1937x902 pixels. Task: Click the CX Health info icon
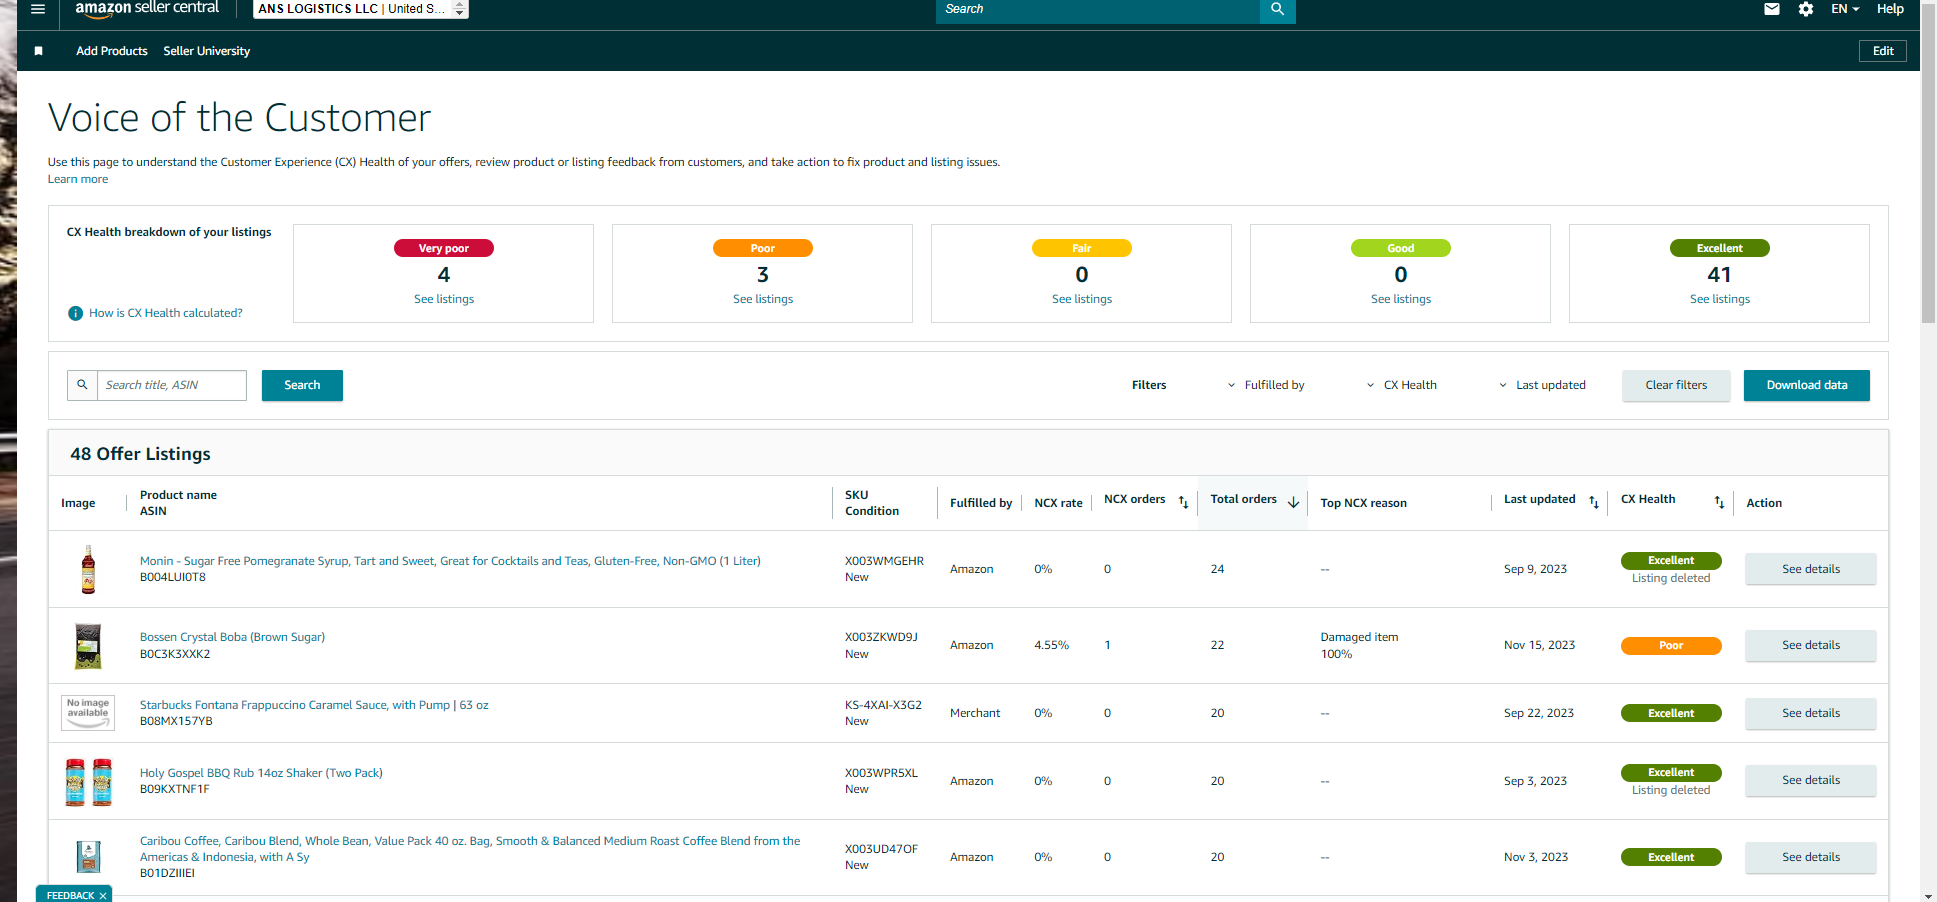(75, 313)
